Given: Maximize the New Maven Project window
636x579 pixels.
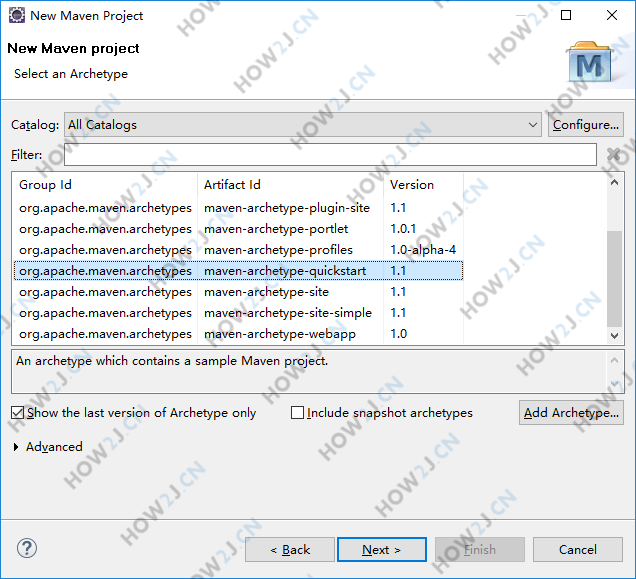Looking at the screenshot, I should point(566,15).
